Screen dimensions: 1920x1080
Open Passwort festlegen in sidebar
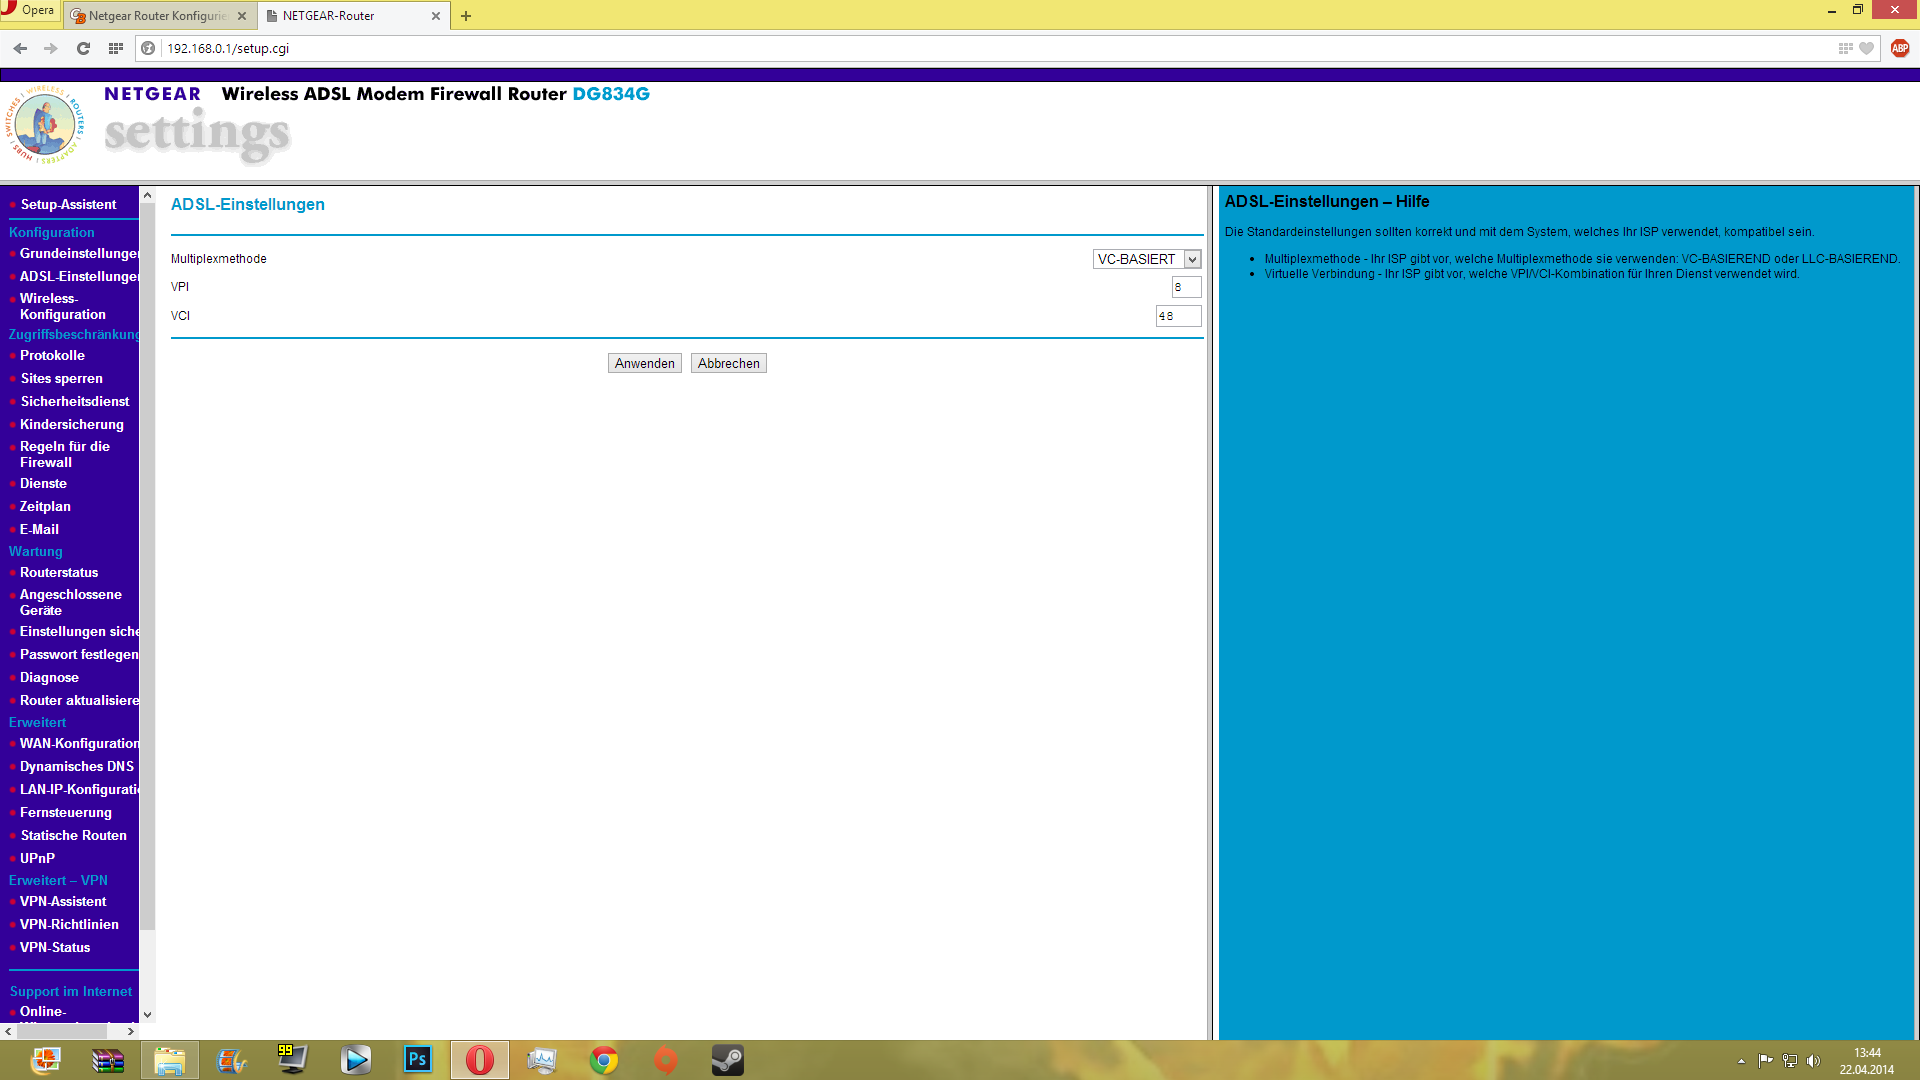point(79,654)
